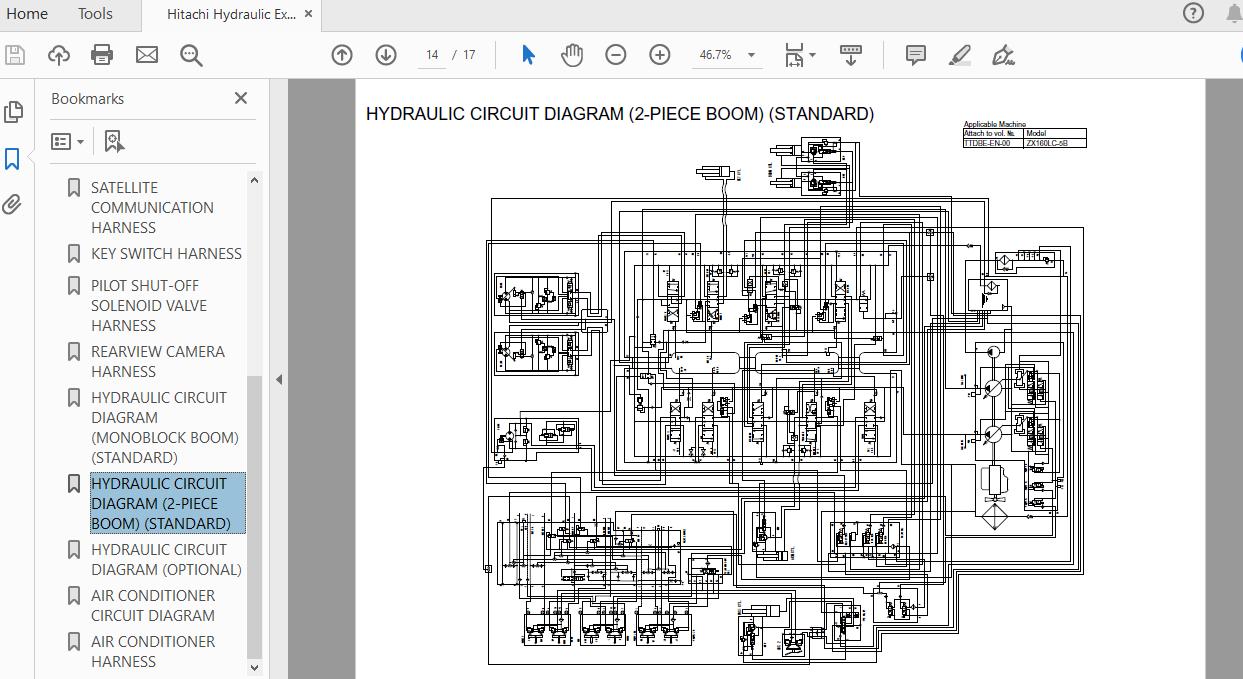Screen dimensions: 1243x679
Task: Select the Highlight text pen
Action: coord(960,55)
